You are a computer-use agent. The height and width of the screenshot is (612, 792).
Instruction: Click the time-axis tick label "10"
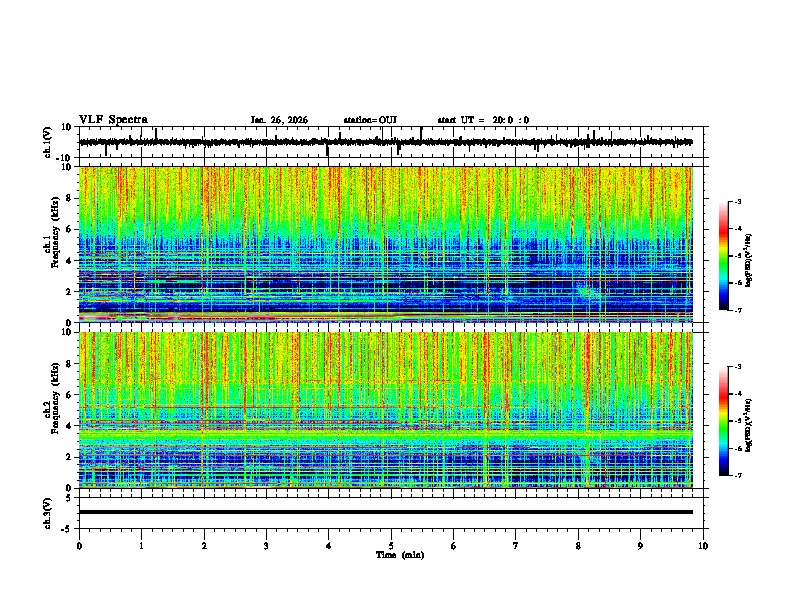[703, 546]
